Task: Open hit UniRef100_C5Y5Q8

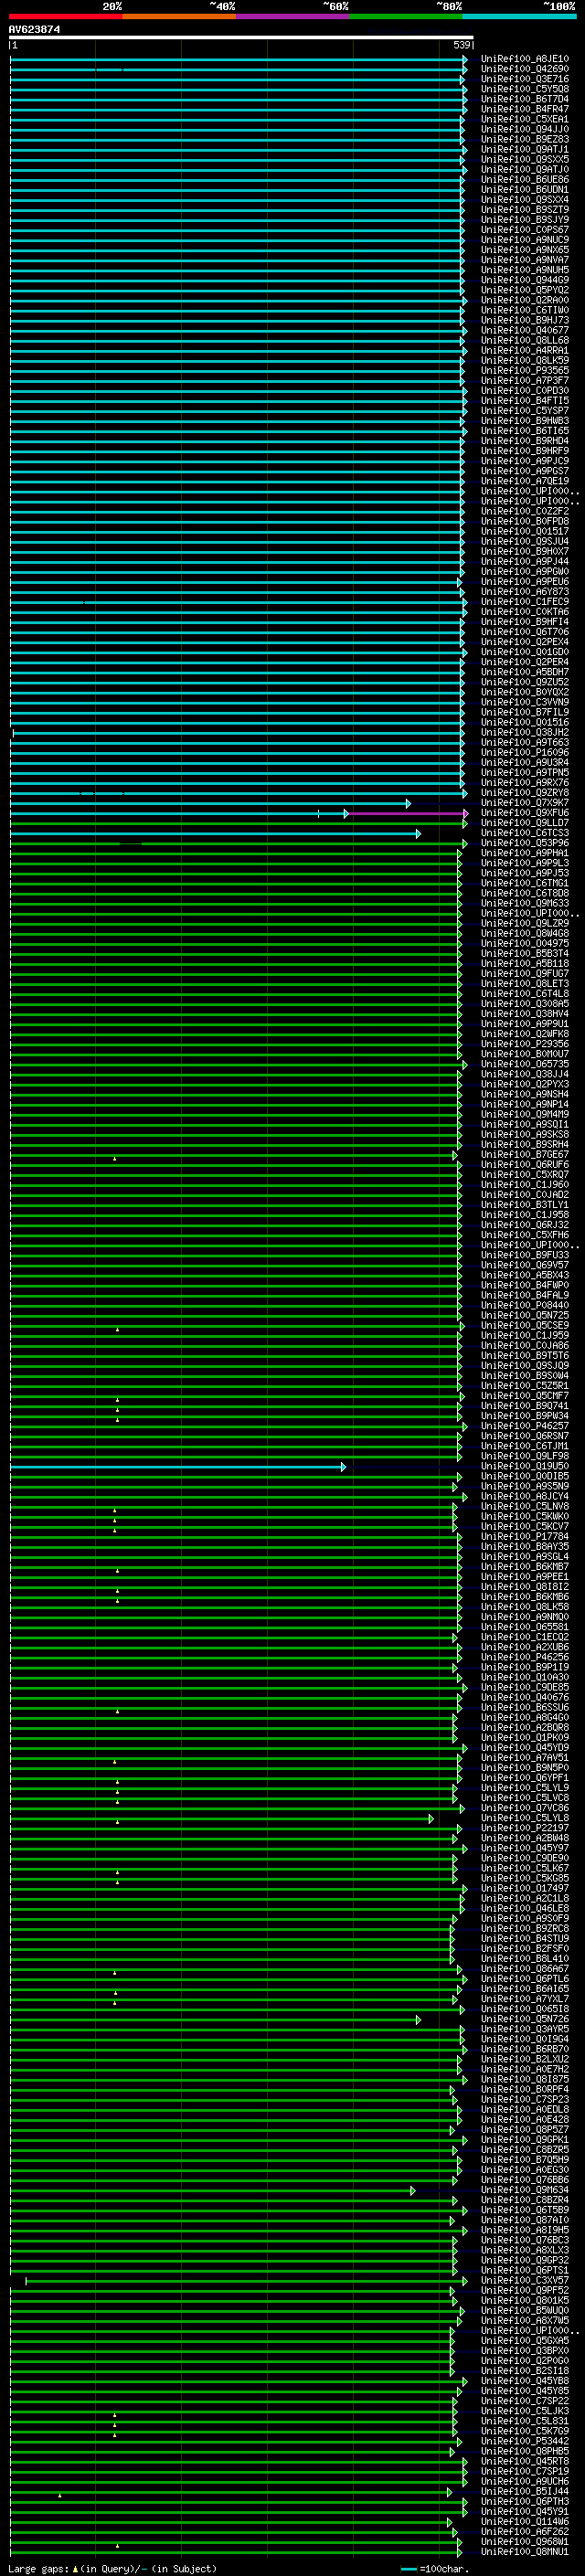Action: point(525,89)
